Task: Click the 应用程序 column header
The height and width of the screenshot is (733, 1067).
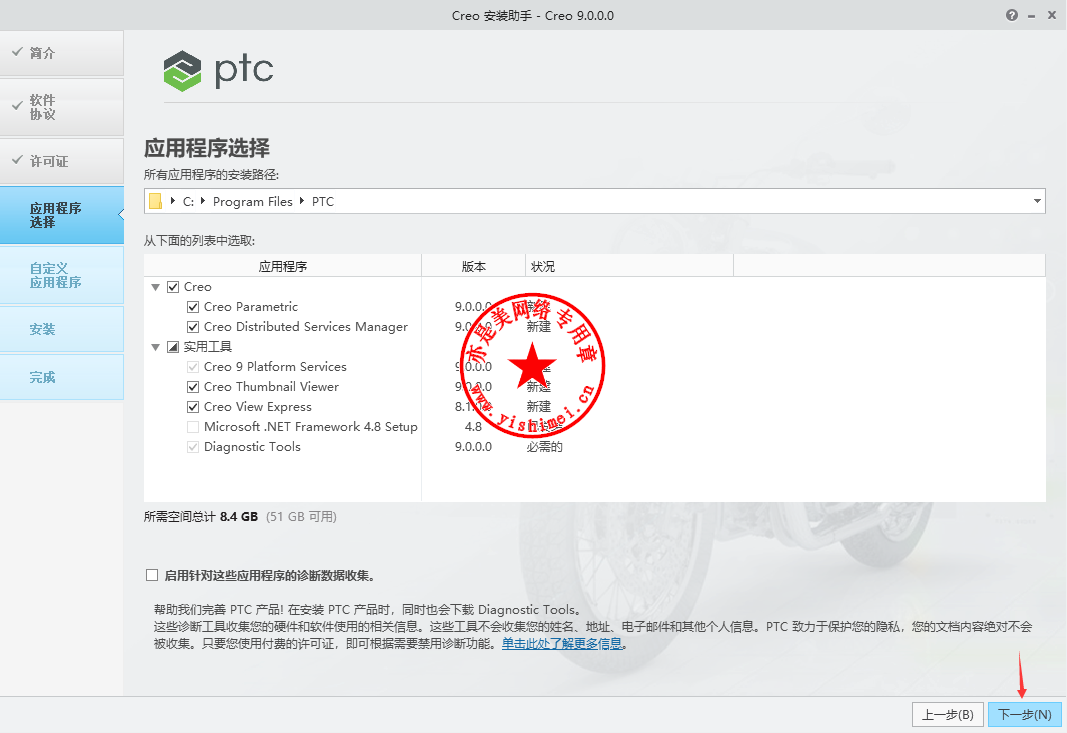Action: coord(283,266)
